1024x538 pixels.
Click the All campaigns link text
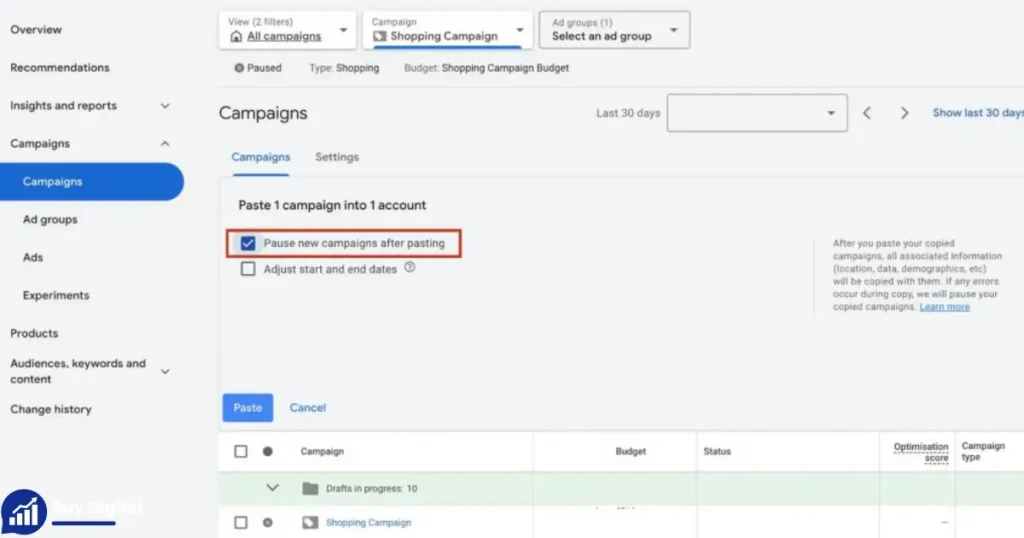tap(284, 37)
